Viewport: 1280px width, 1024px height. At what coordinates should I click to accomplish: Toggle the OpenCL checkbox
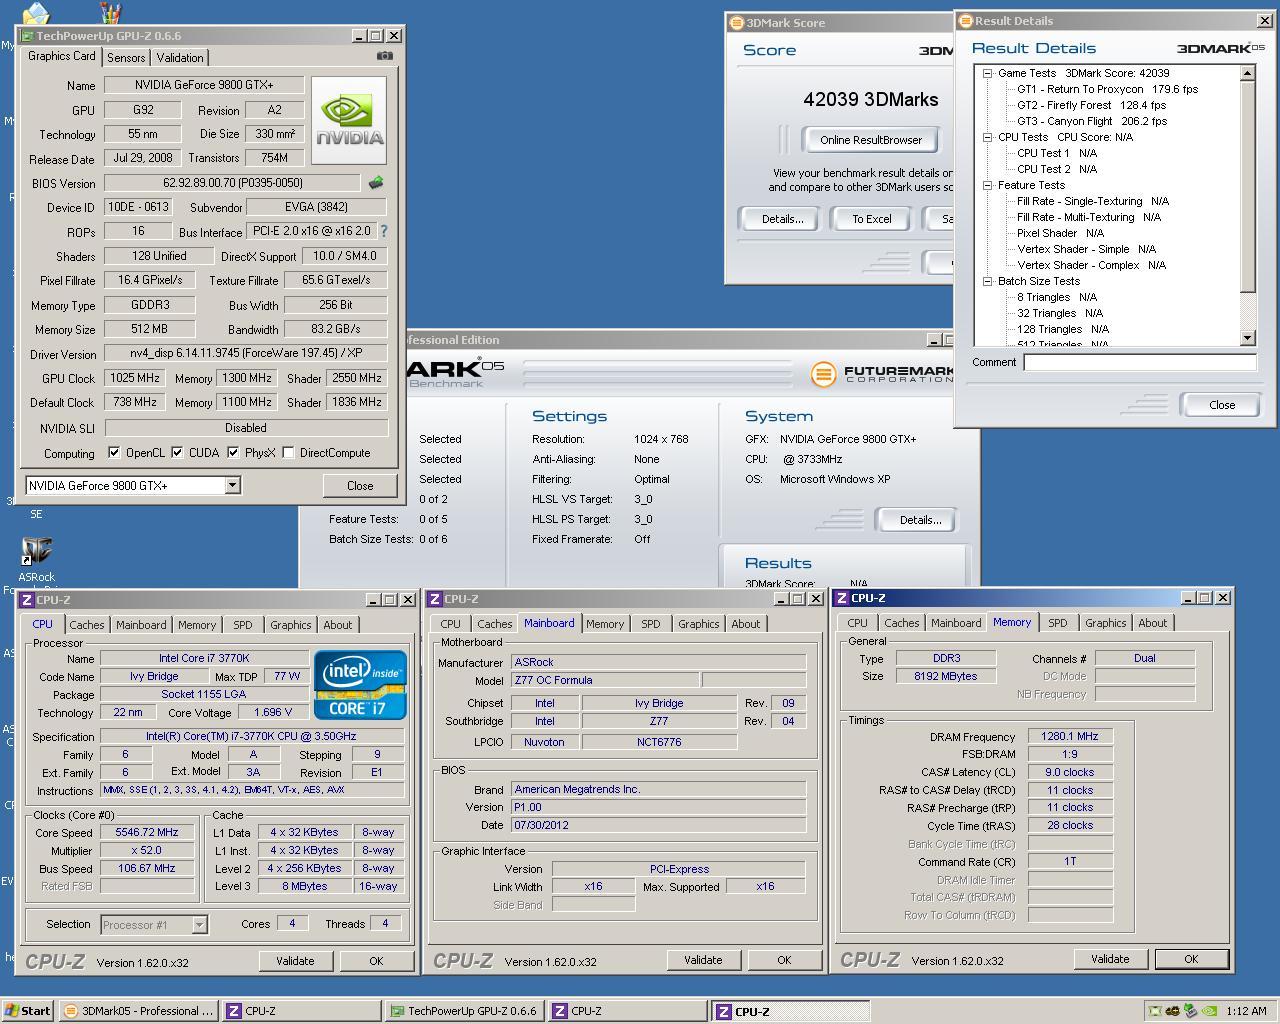pyautogui.click(x=114, y=453)
